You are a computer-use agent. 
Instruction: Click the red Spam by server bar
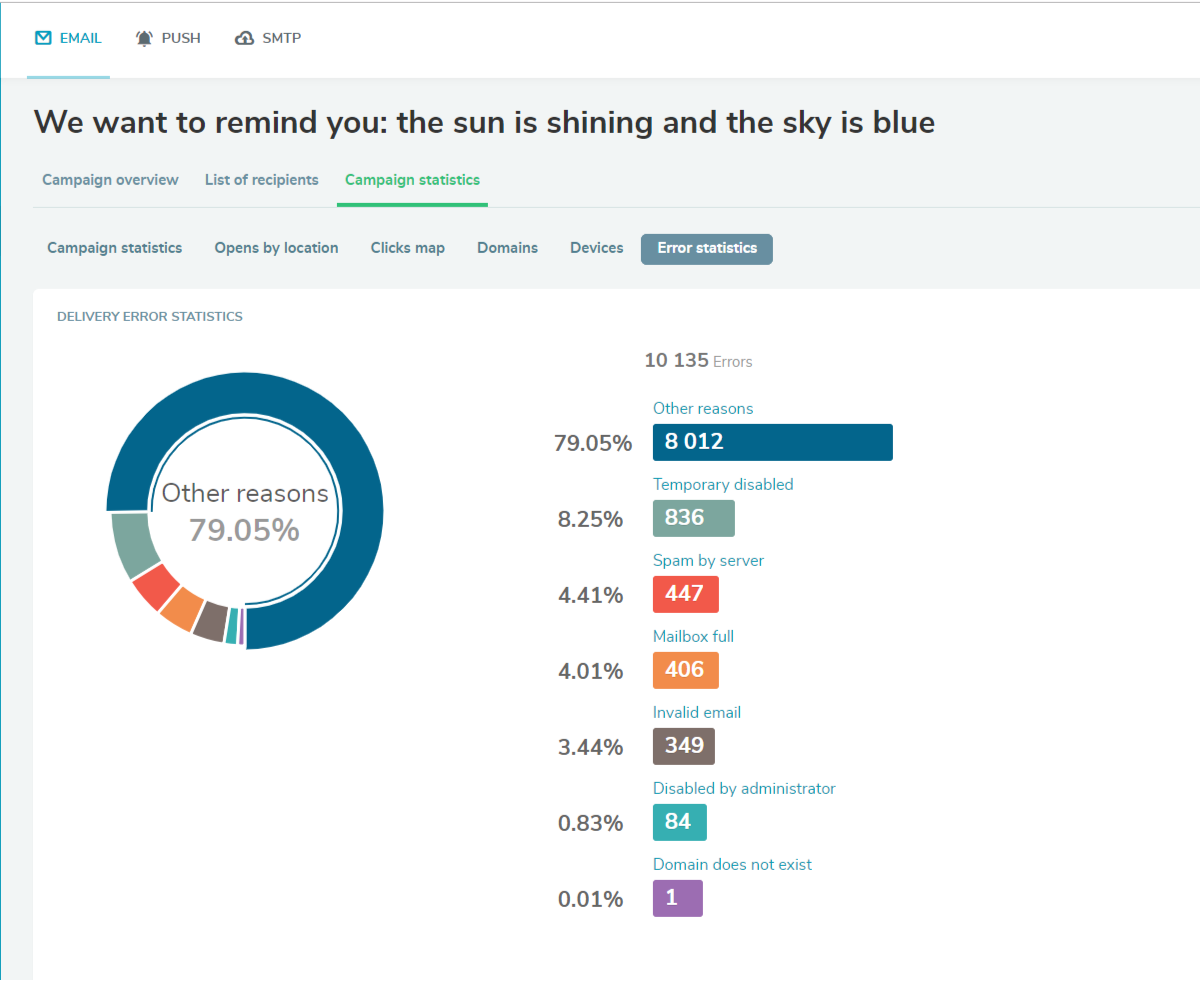pyautogui.click(x=685, y=594)
